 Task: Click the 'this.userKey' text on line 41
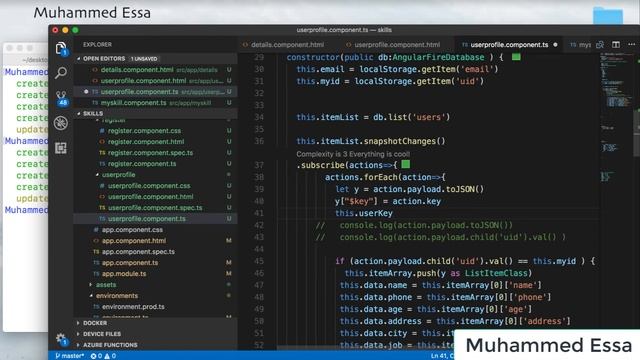[x=364, y=213]
